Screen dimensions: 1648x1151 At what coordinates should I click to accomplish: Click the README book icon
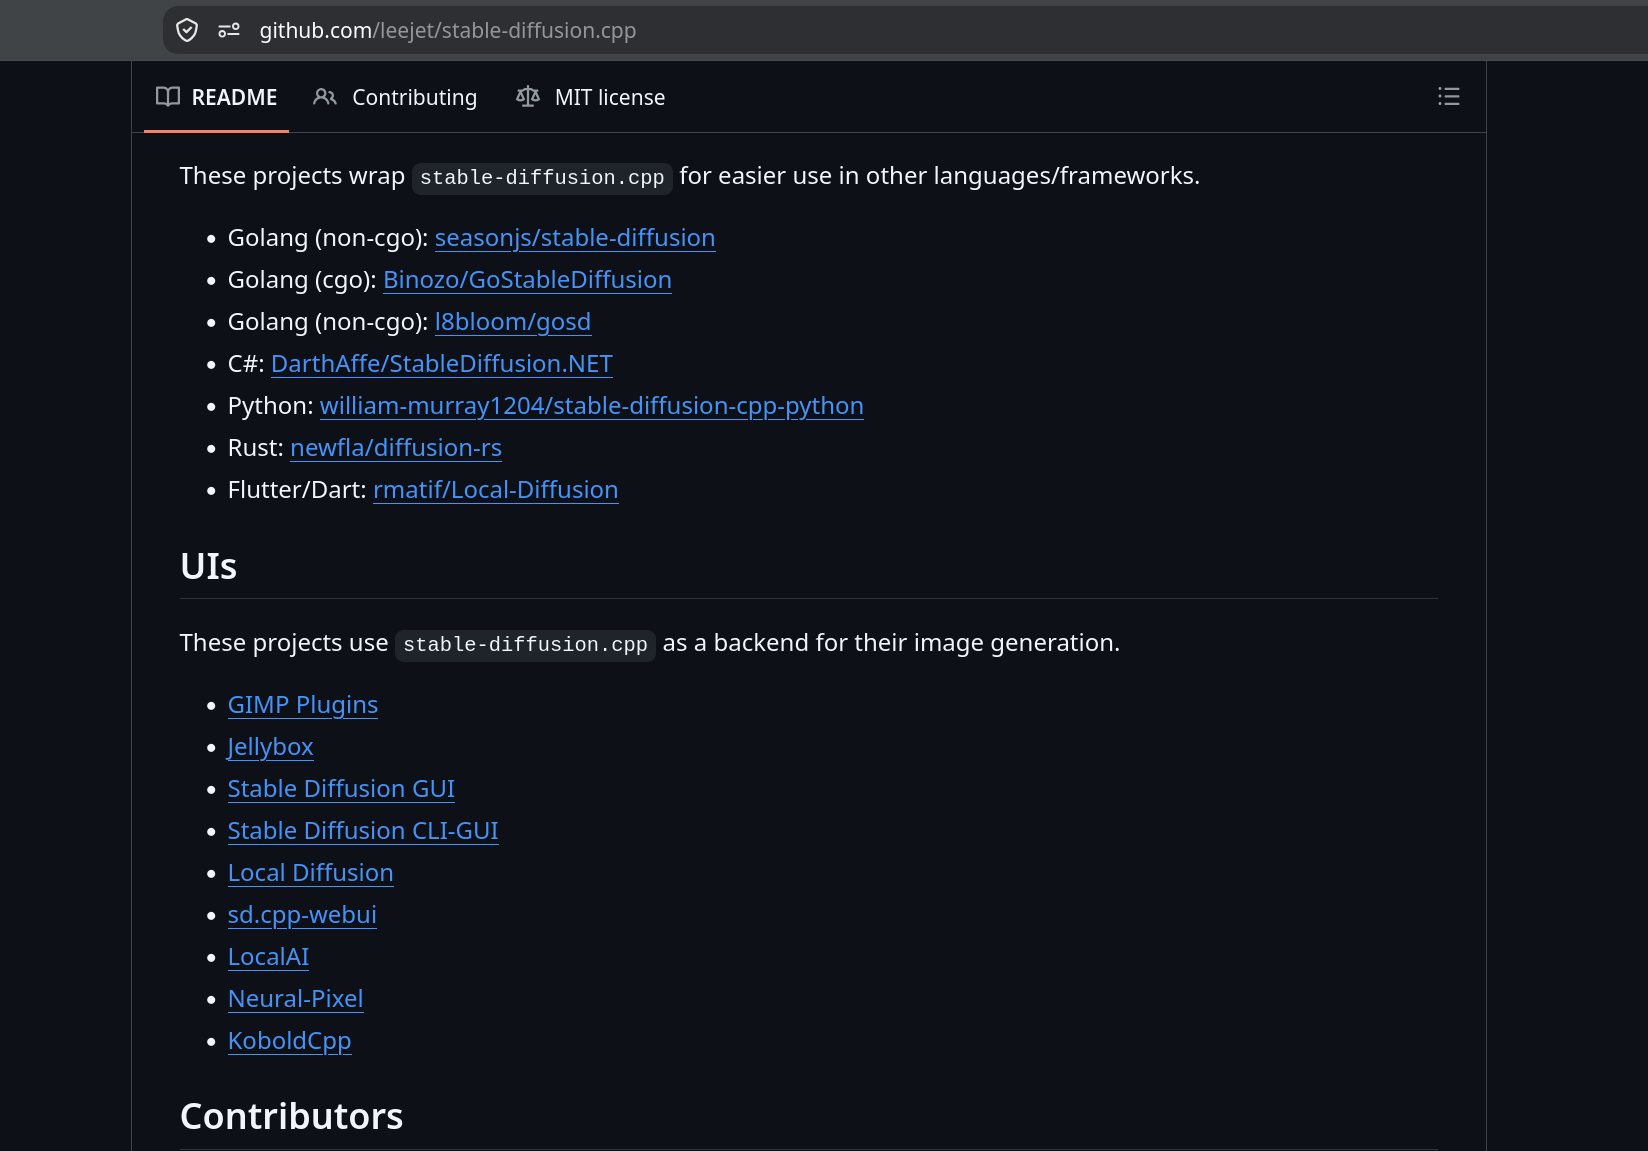tap(168, 96)
